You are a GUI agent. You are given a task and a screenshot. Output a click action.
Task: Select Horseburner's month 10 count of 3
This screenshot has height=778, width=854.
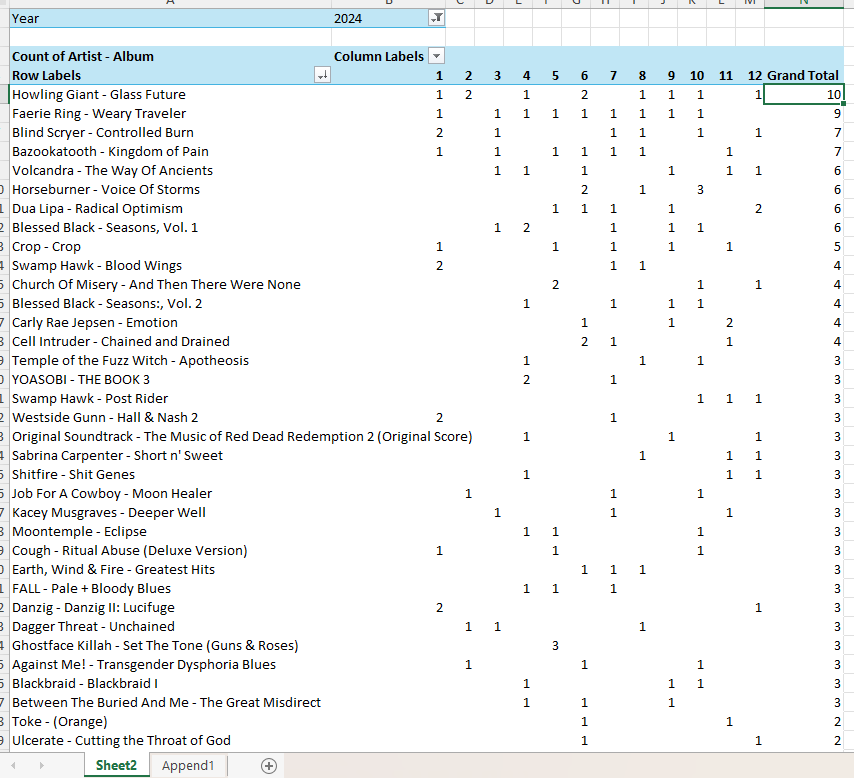tap(692, 190)
